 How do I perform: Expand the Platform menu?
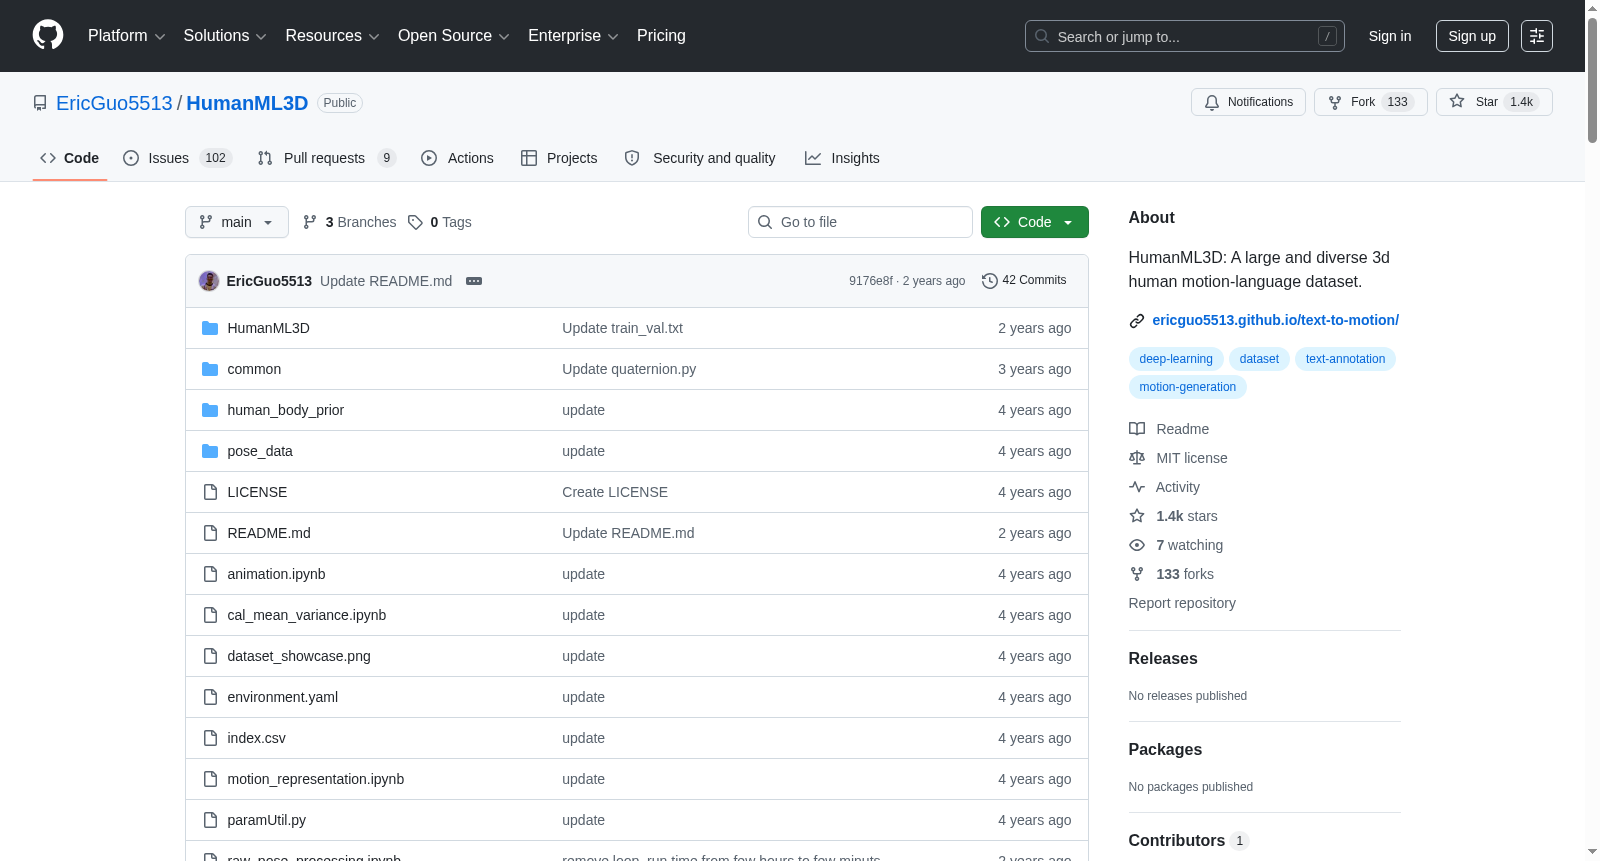(126, 36)
